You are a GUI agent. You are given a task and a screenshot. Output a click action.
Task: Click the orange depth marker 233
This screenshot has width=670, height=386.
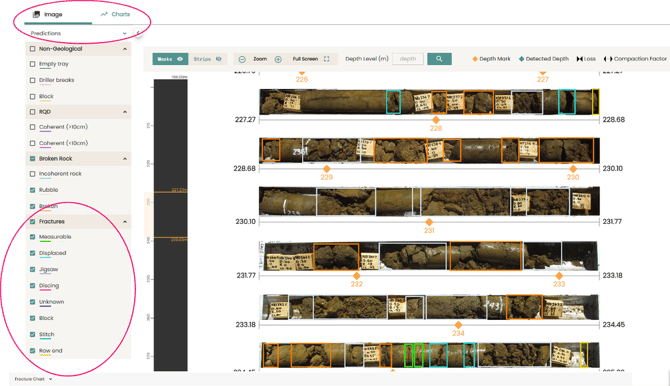[559, 276]
